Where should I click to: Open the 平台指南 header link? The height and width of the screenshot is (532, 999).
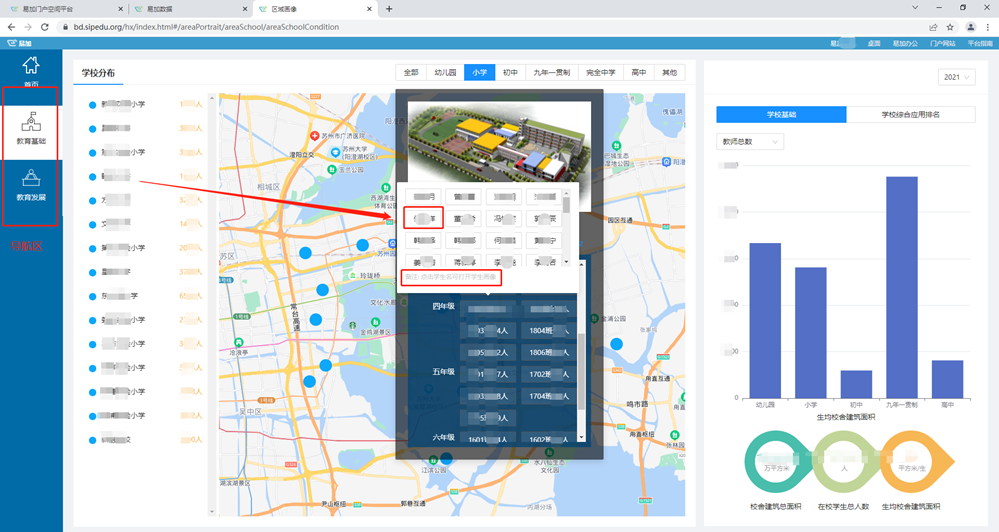tap(980, 43)
